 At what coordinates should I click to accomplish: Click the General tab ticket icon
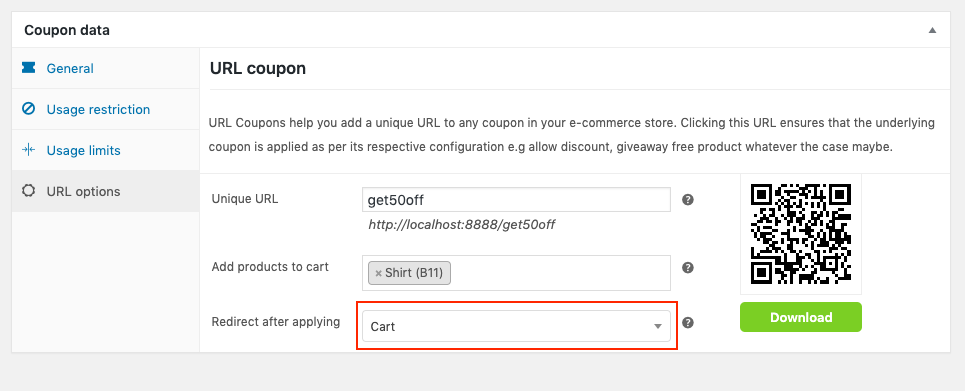coord(28,68)
